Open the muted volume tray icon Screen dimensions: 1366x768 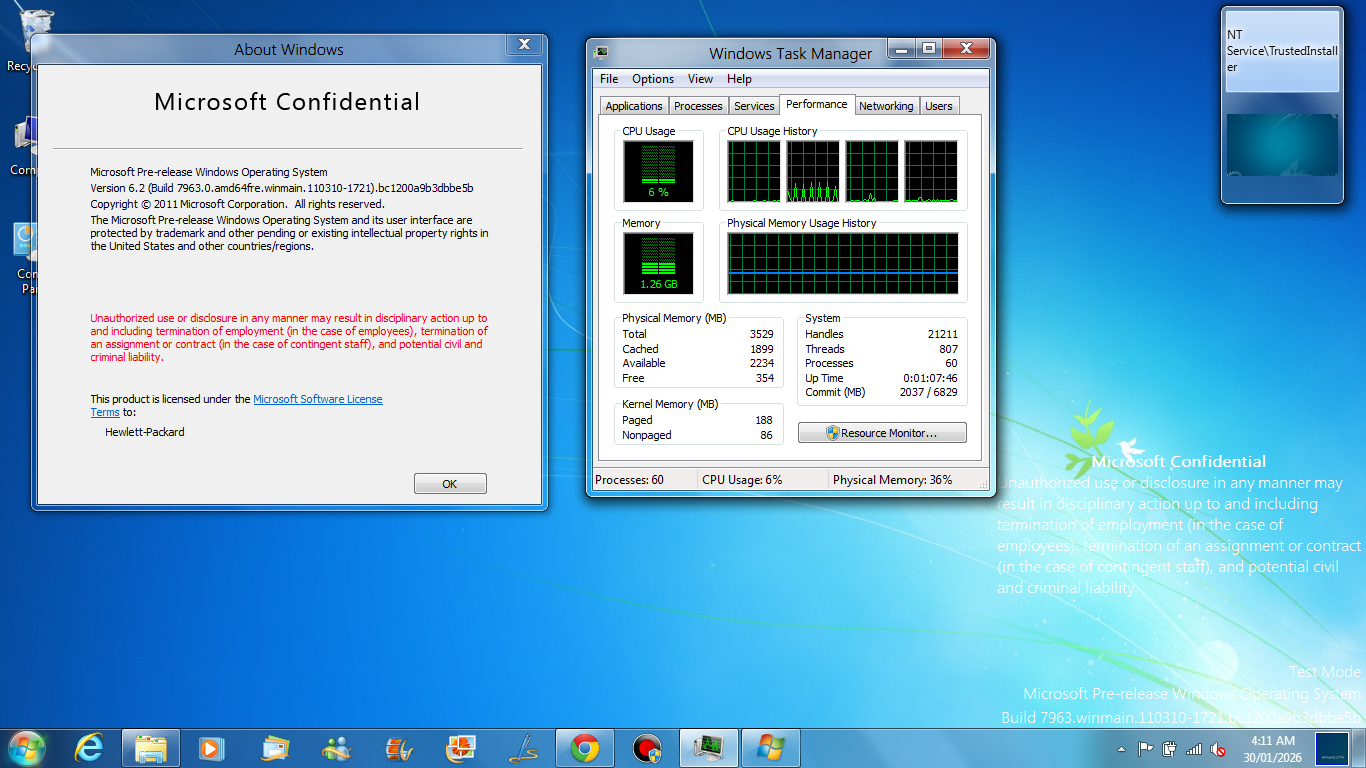tap(1218, 749)
